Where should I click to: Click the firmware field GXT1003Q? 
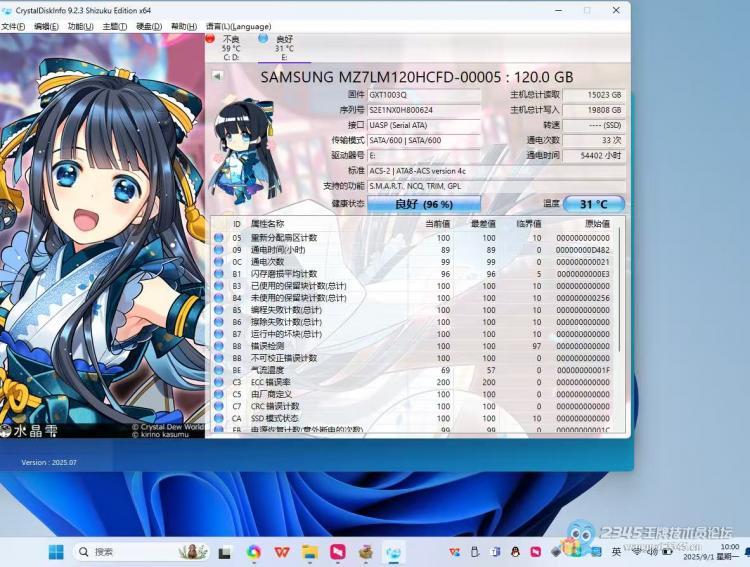coord(424,95)
